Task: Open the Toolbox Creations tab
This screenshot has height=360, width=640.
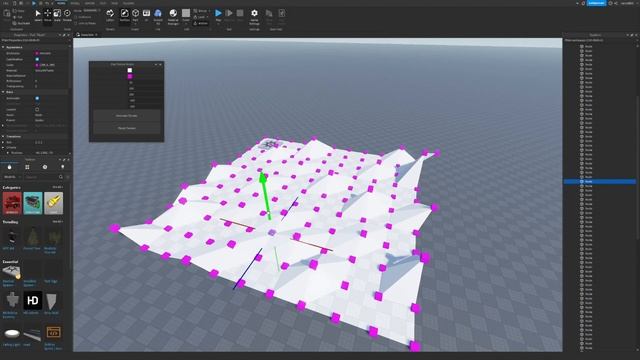Action: (x=62, y=167)
